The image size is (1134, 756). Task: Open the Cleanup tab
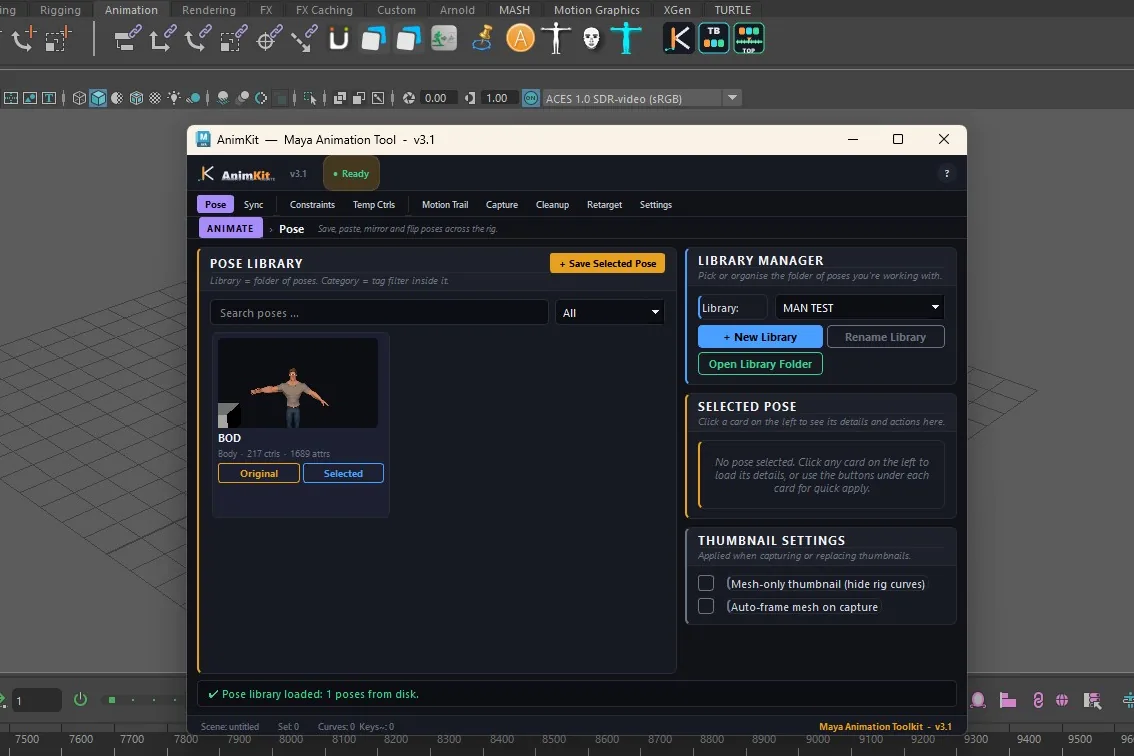tap(553, 205)
